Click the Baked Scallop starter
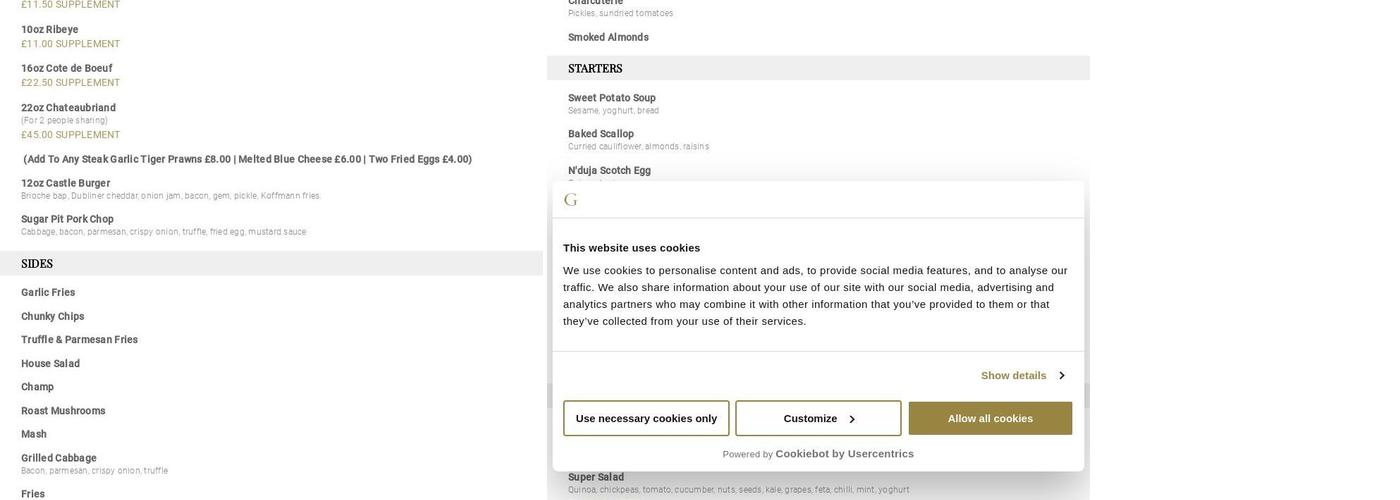This screenshot has width=1400, height=500. coord(601,134)
